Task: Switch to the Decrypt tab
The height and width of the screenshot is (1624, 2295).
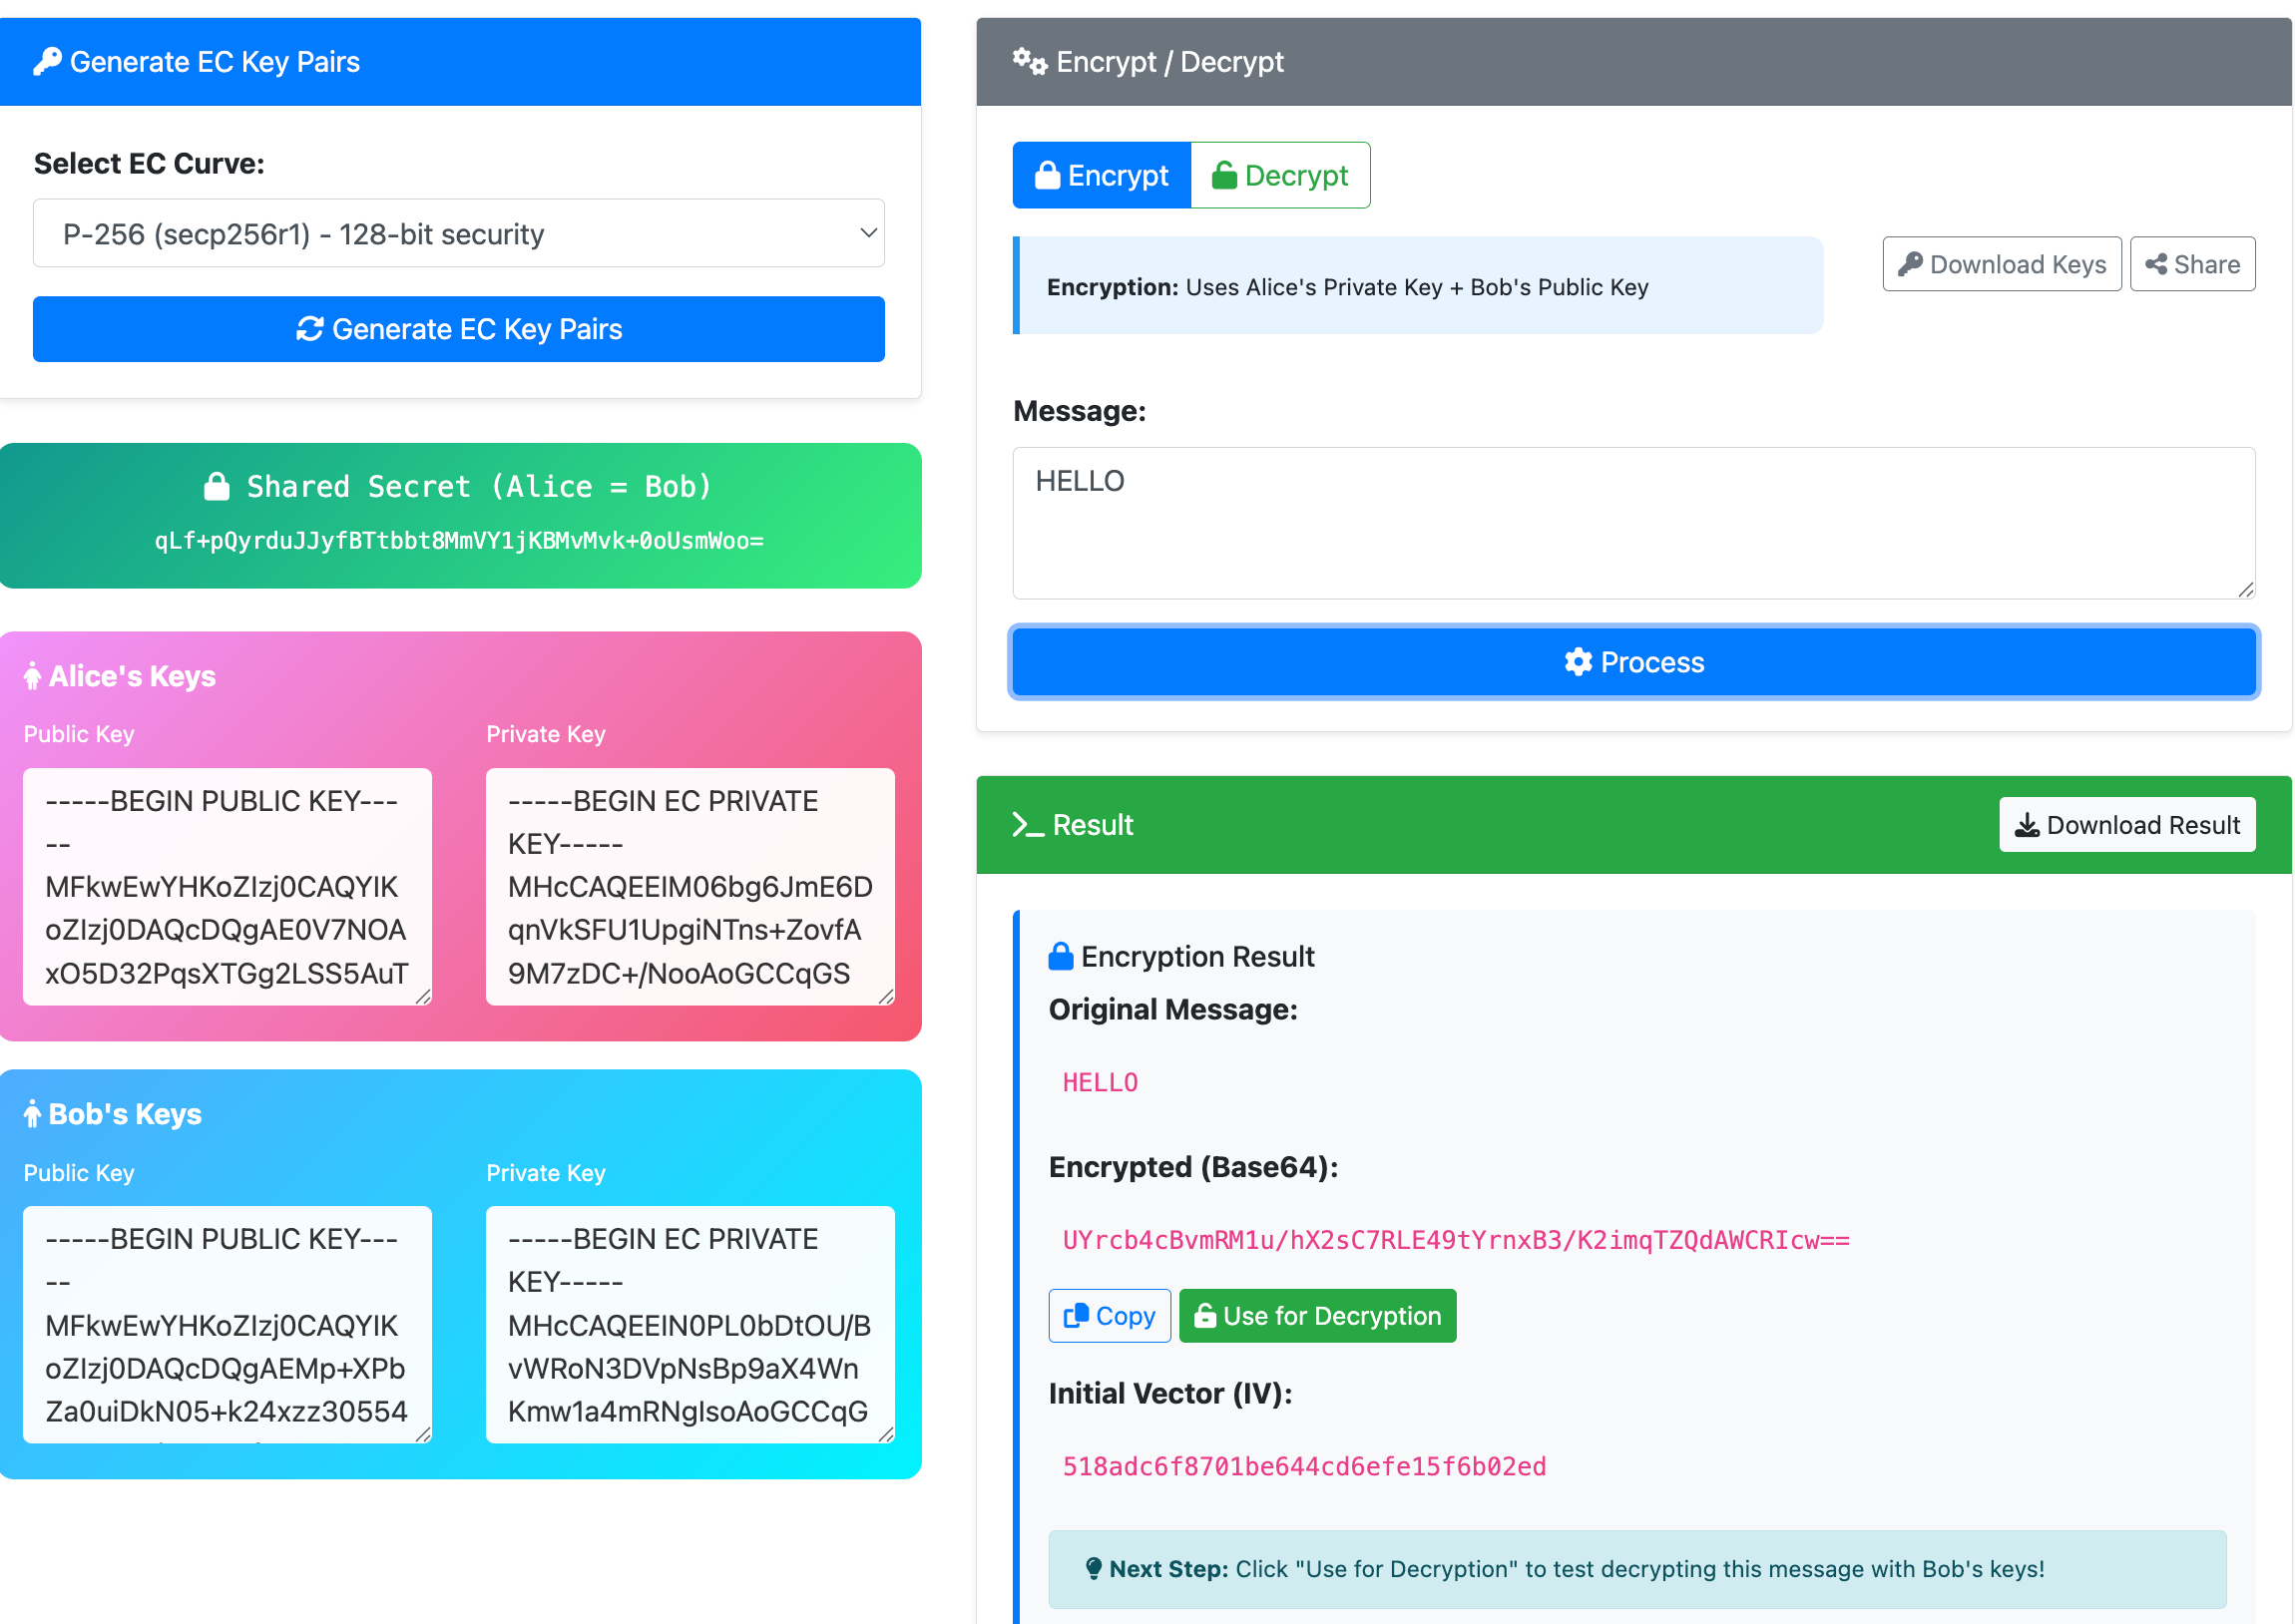Action: 1279,176
